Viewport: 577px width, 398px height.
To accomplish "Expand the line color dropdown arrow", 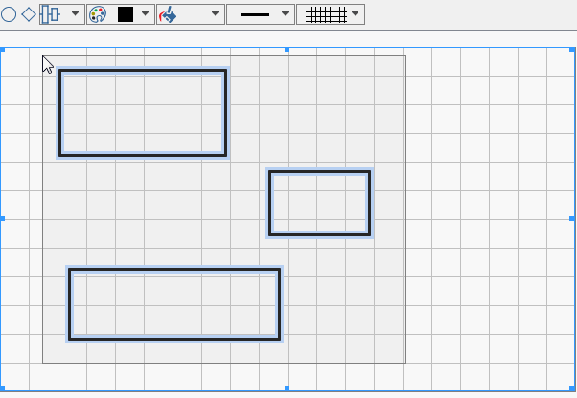I will tap(145, 14).
